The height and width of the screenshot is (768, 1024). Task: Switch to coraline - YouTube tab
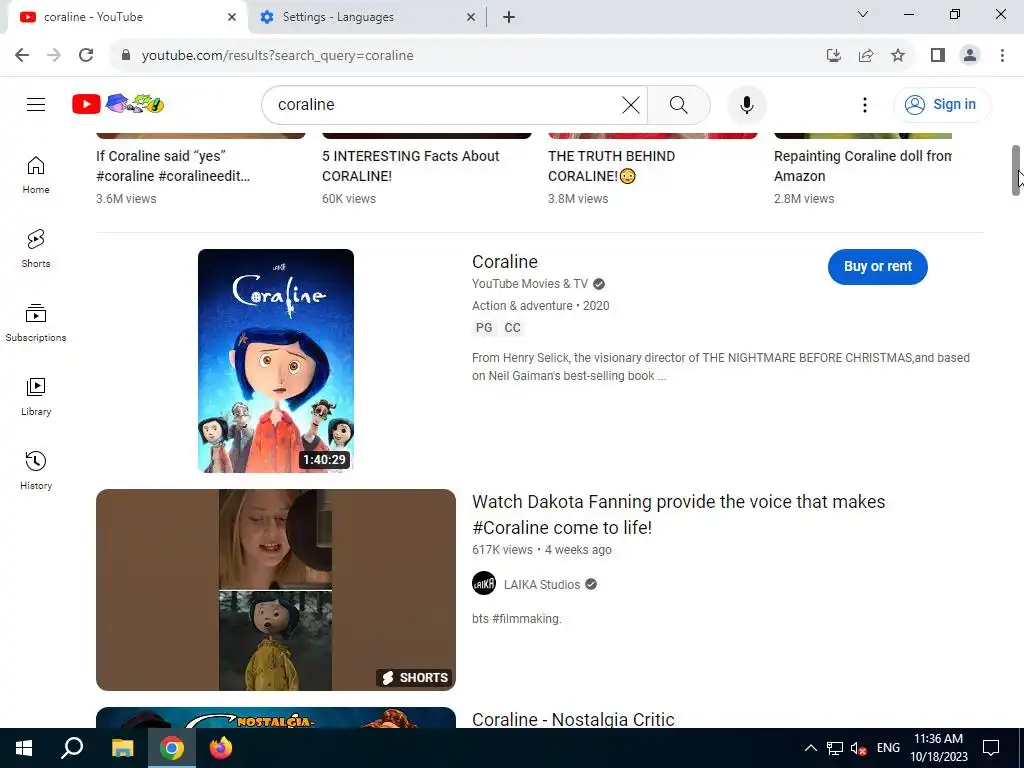point(127,17)
